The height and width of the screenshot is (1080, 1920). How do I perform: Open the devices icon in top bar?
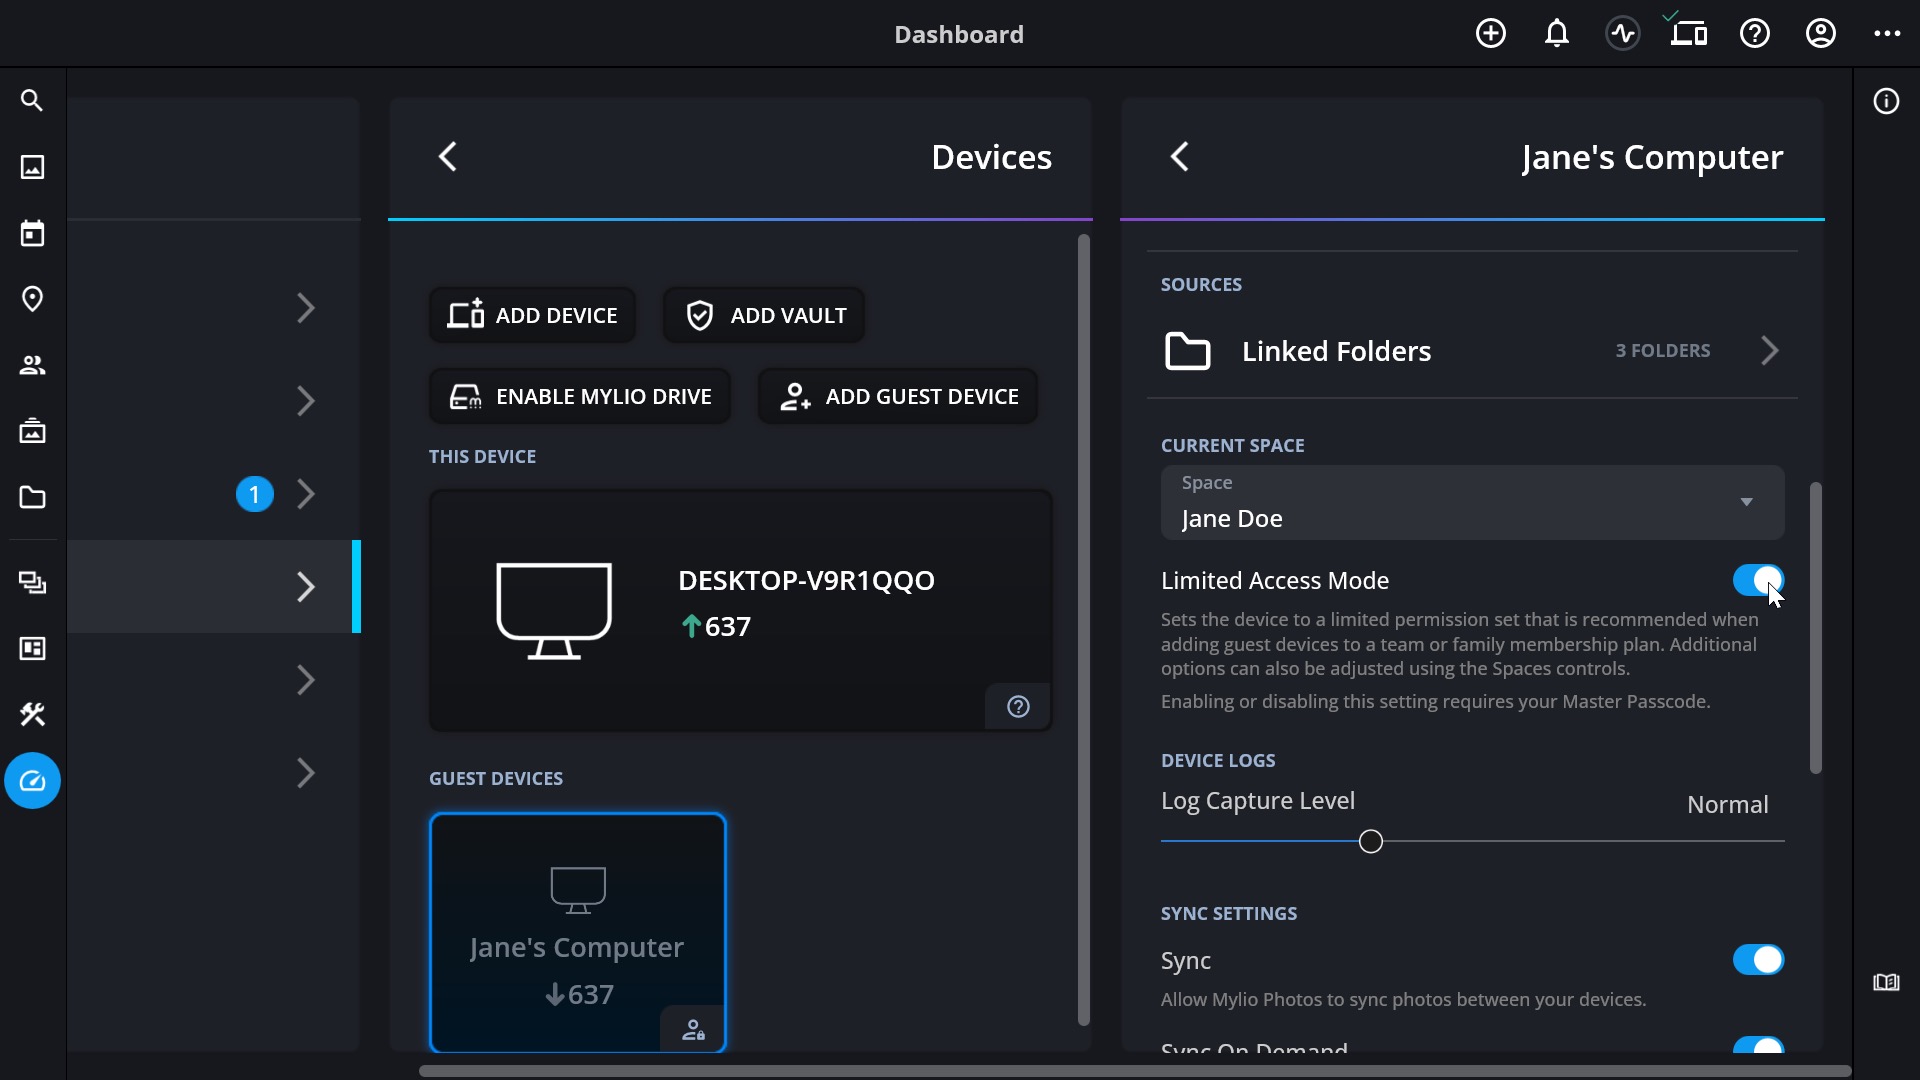tap(1688, 34)
